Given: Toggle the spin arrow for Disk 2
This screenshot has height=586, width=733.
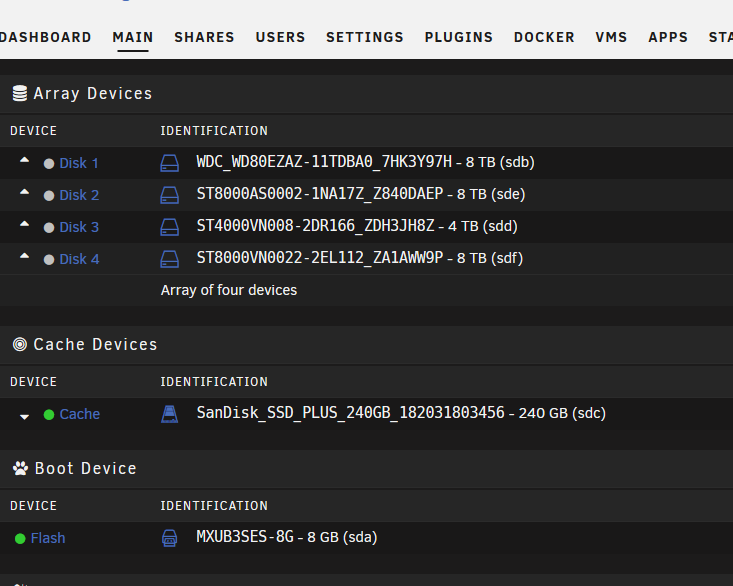Looking at the screenshot, I should pos(24,192).
